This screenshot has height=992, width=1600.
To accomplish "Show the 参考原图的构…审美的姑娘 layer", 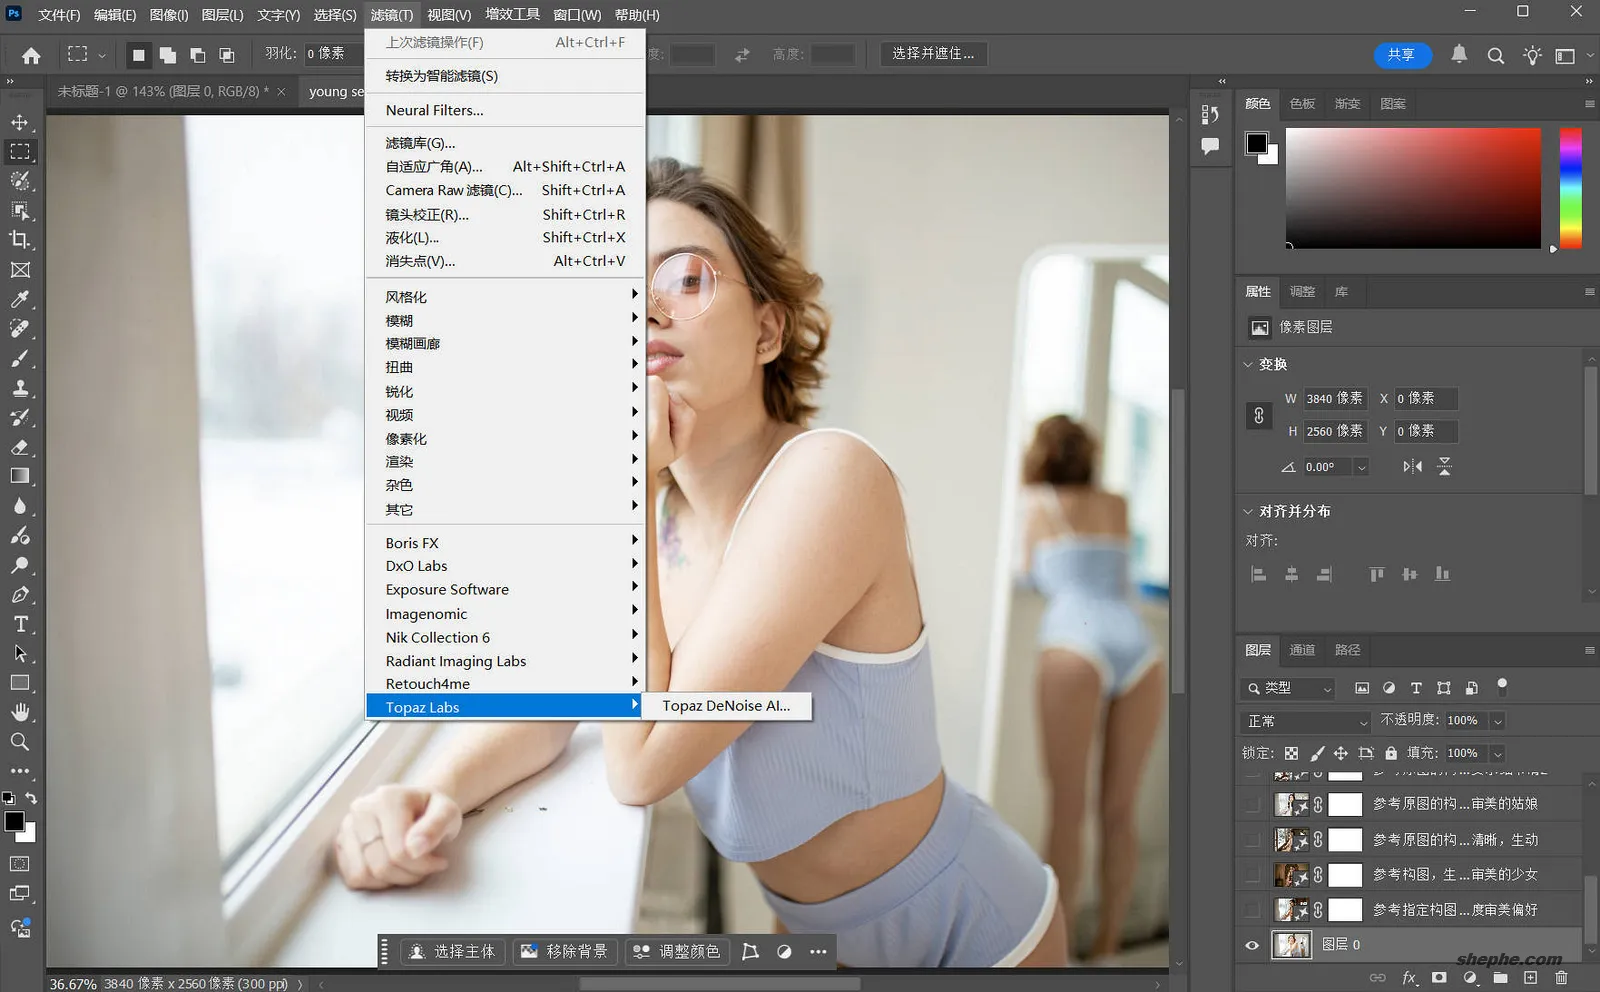I will pyautogui.click(x=1252, y=804).
